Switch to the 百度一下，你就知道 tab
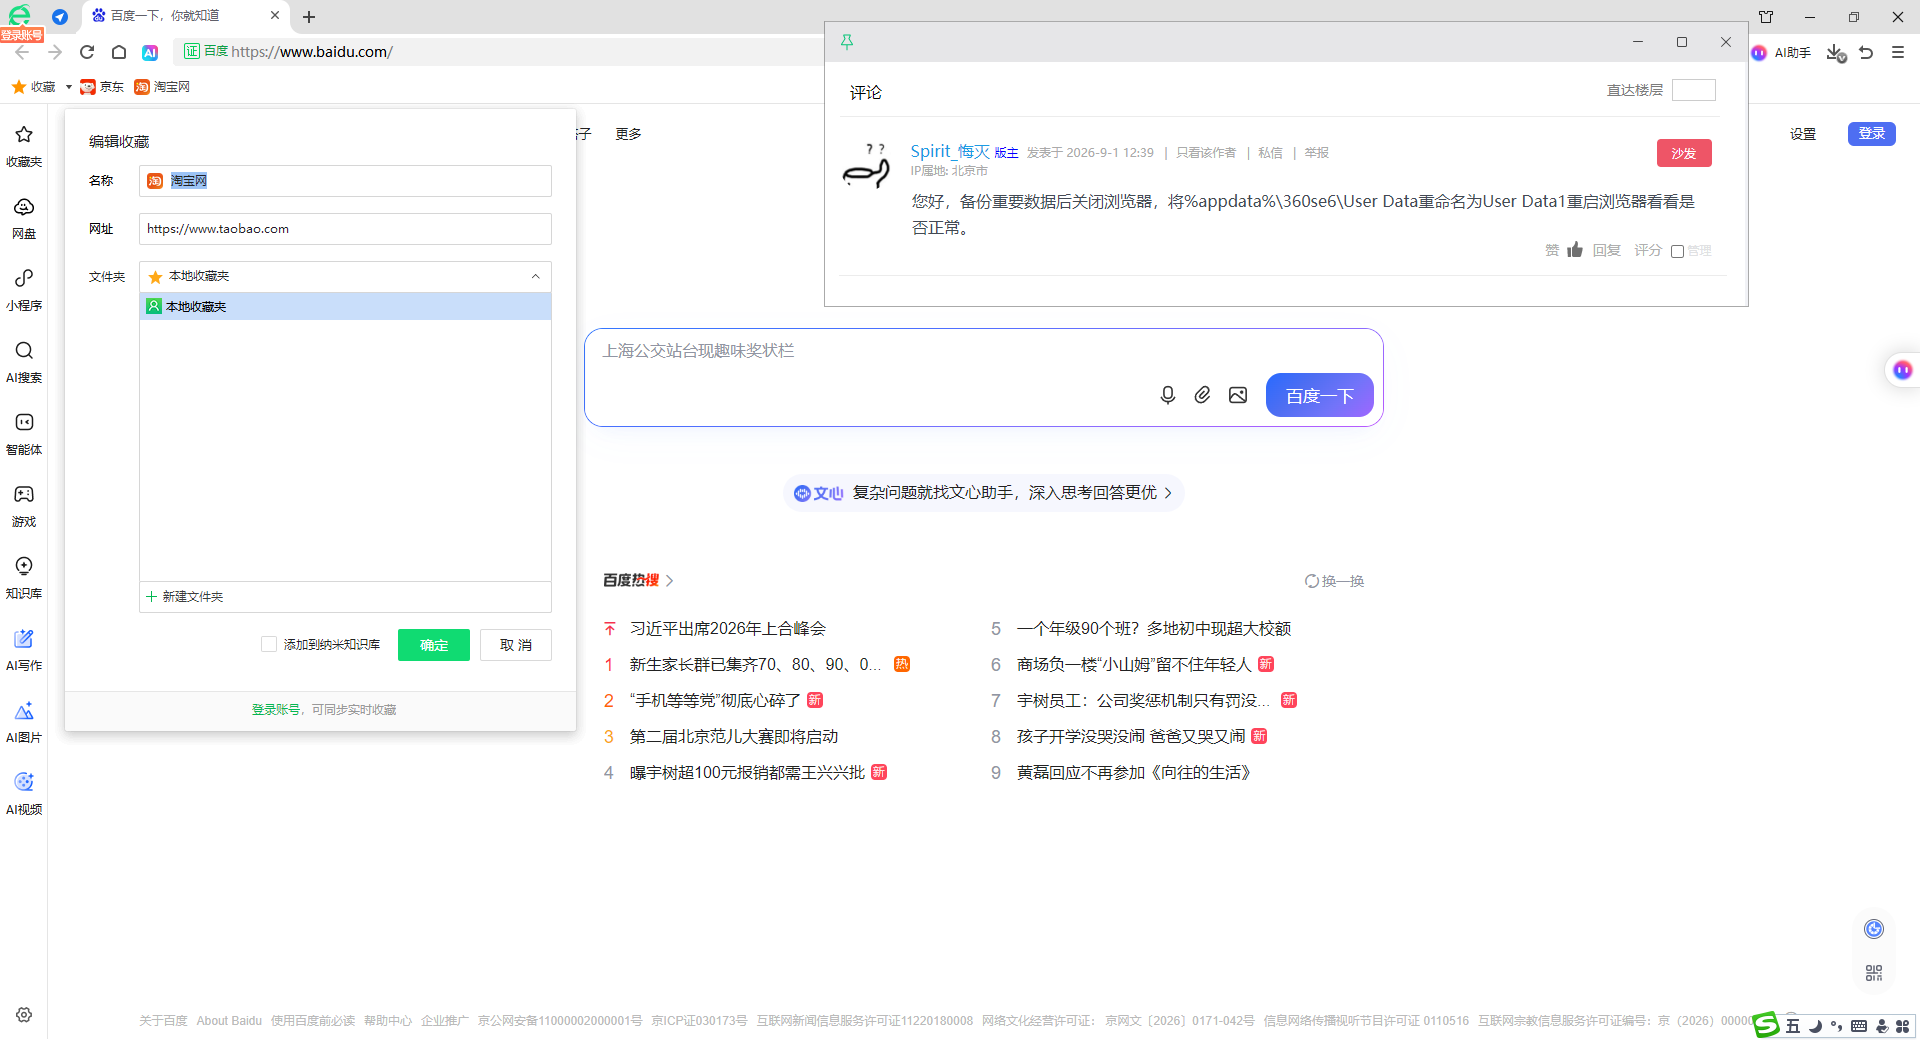Screen dimensions: 1920x1040 click(186, 16)
